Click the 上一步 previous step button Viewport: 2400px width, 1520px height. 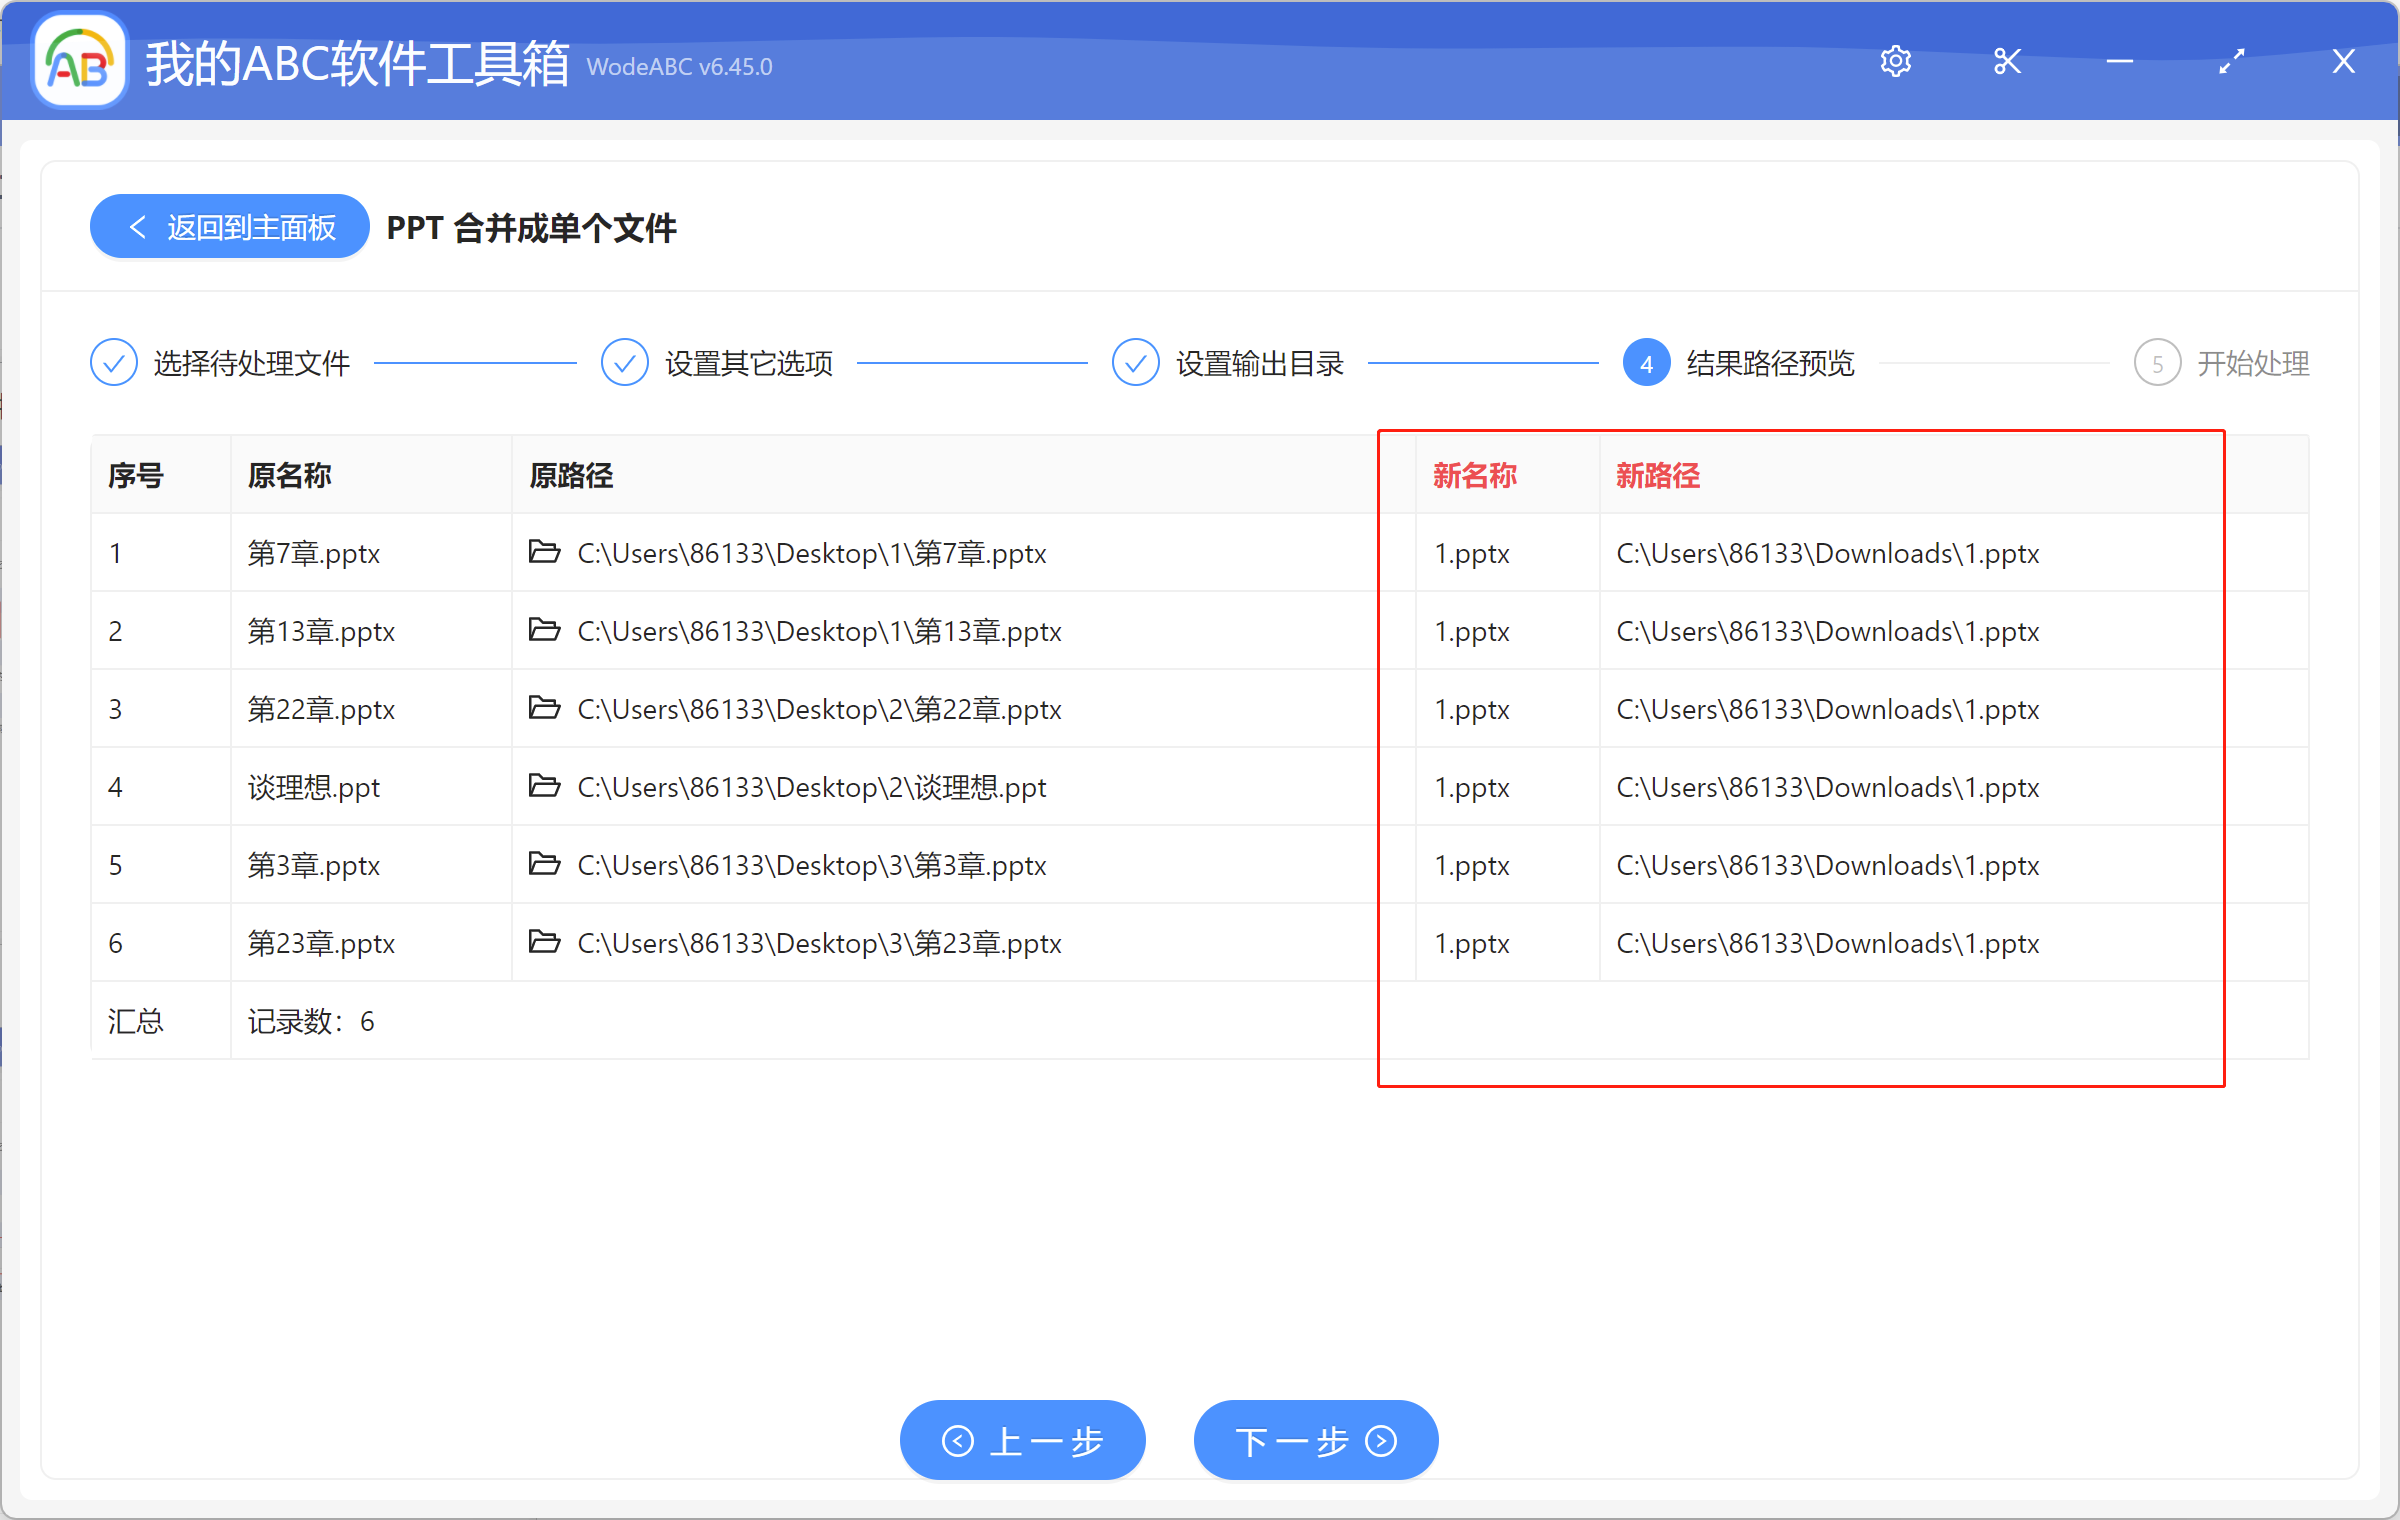[x=1022, y=1440]
